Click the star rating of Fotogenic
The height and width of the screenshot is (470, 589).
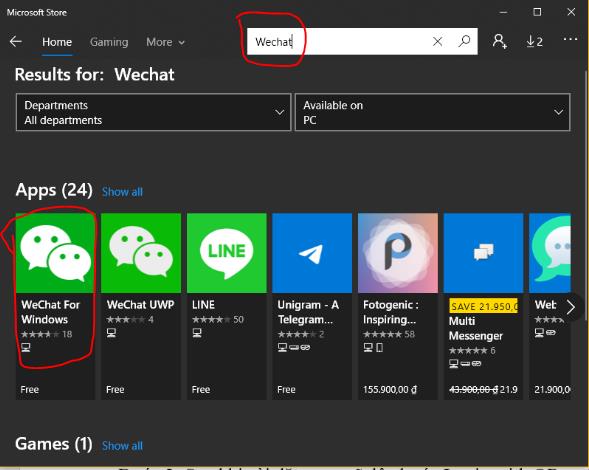382,334
